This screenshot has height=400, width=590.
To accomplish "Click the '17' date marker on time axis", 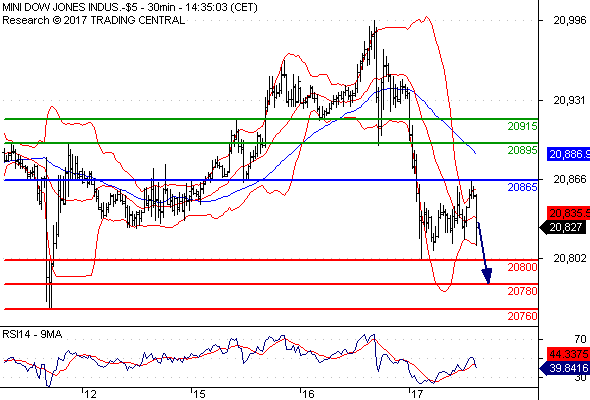I will 416,394.
